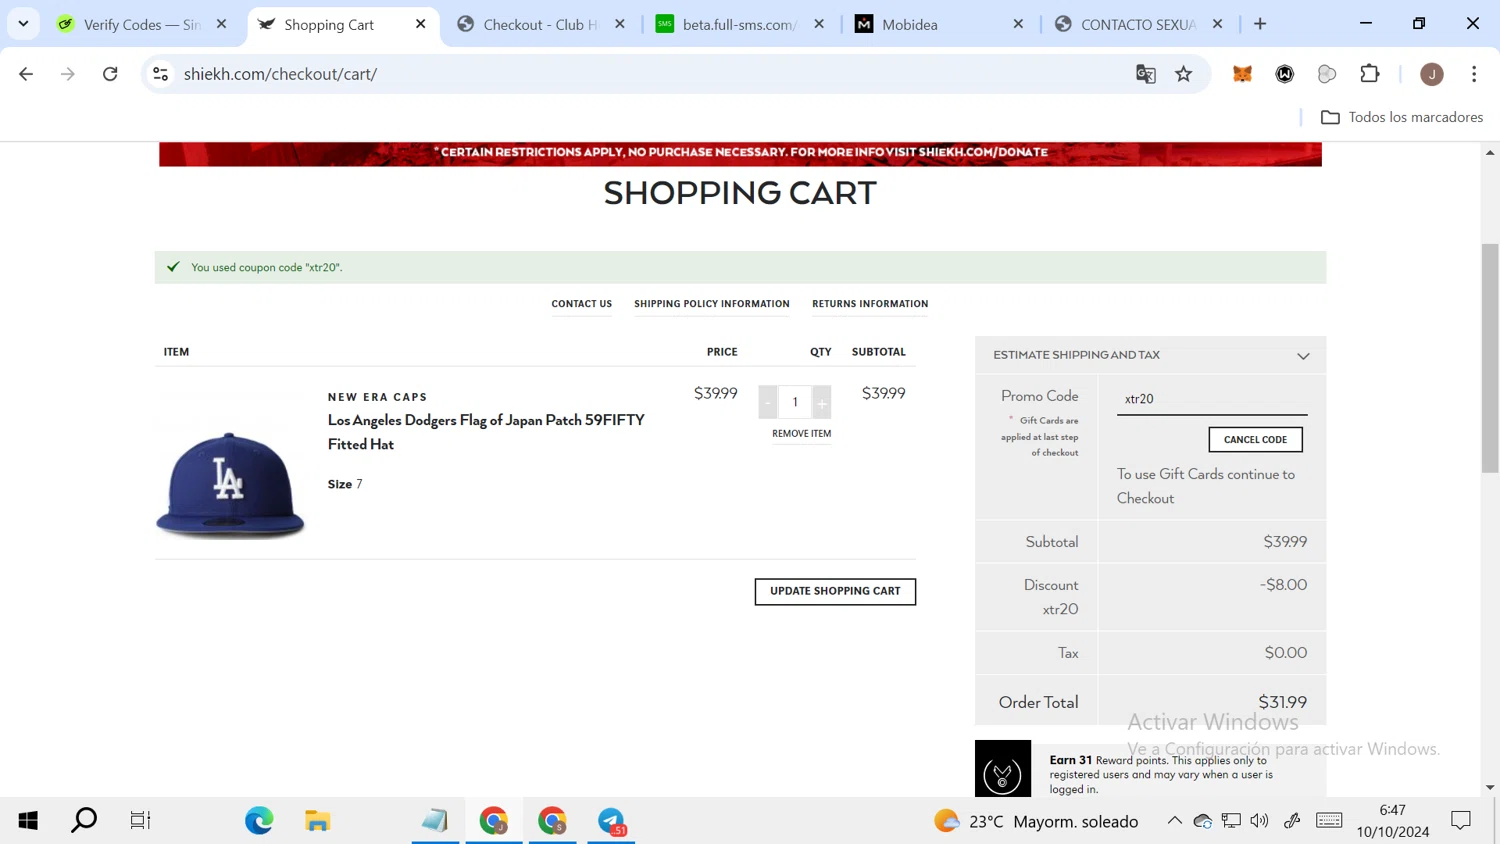This screenshot has width=1500, height=844.
Task: Open File Explorer from taskbar
Action: [x=318, y=821]
